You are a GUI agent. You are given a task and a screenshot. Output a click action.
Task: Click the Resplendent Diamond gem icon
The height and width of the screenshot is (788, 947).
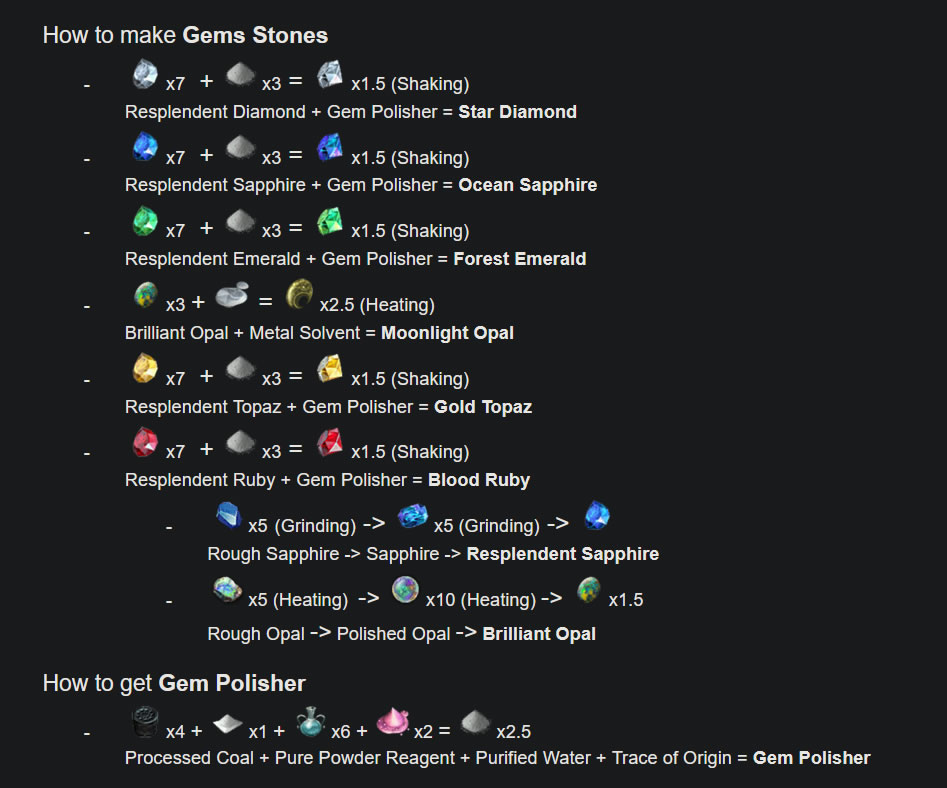[145, 76]
